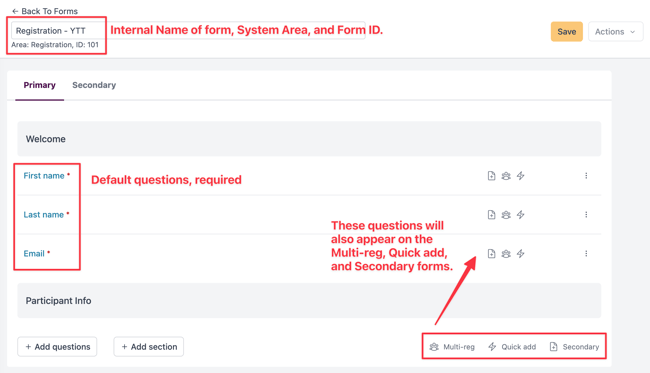Screen dimensions: 650x373
Task: Toggle Multi-reg icon on Last name row
Action: (506, 215)
